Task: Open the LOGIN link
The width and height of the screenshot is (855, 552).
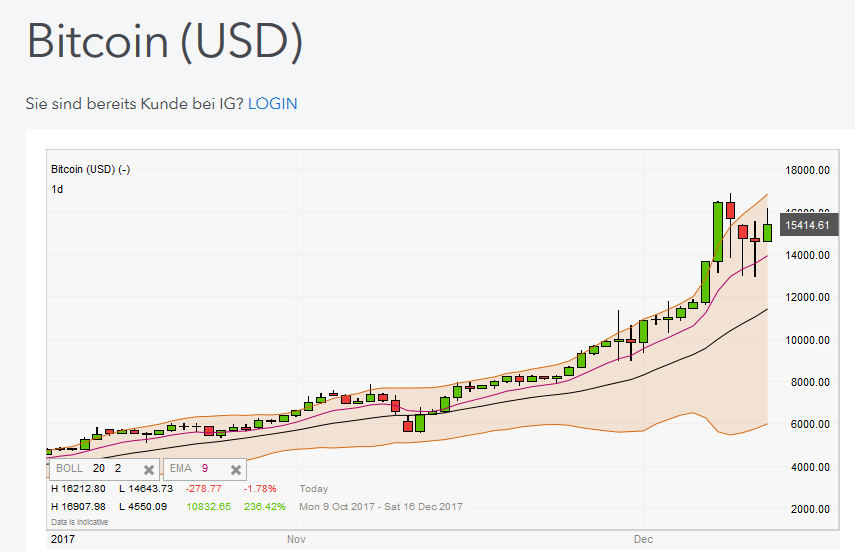Action: click(273, 104)
